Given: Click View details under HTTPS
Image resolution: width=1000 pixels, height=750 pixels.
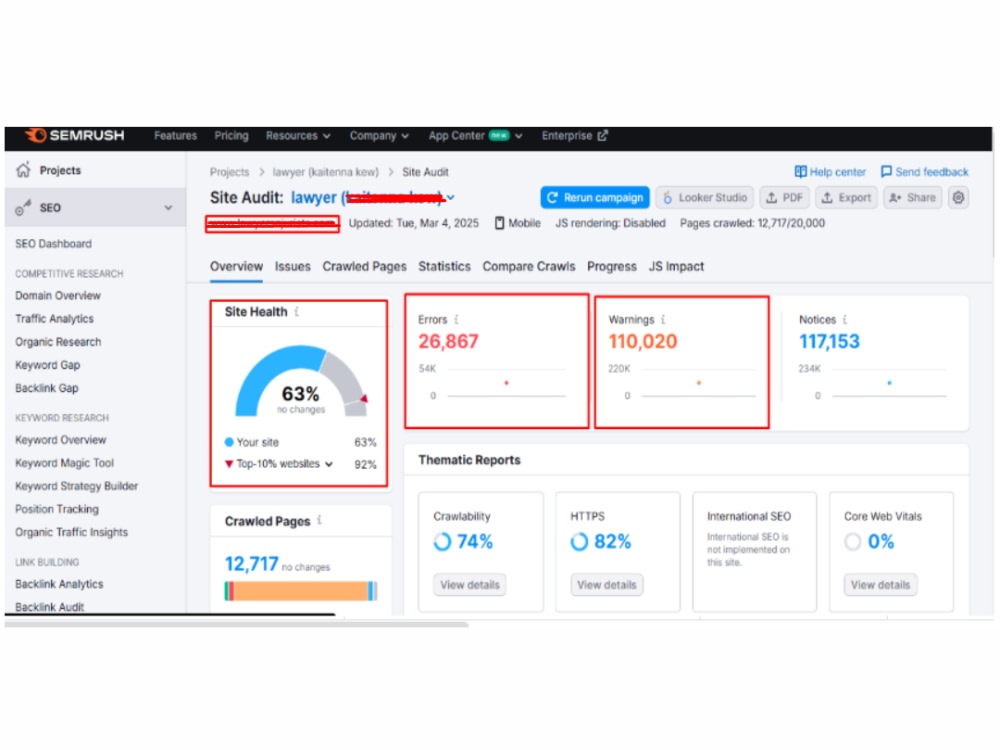Looking at the screenshot, I should (607, 585).
